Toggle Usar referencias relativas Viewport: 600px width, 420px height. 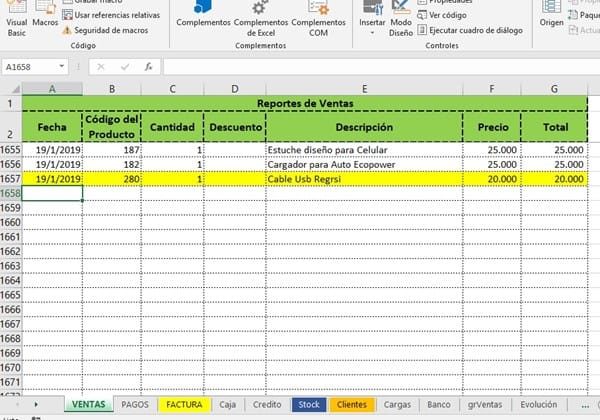click(111, 15)
